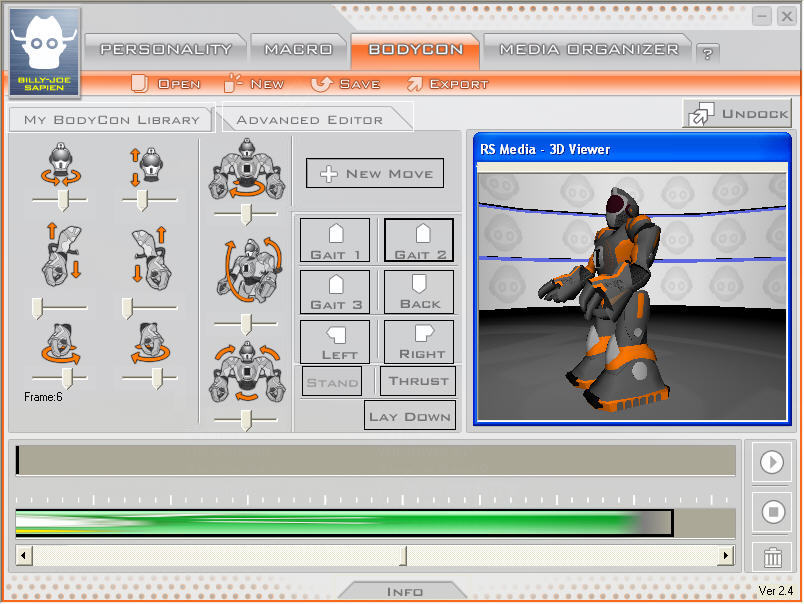Click the timeline scrollbar left arrow

pyautogui.click(x=24, y=555)
